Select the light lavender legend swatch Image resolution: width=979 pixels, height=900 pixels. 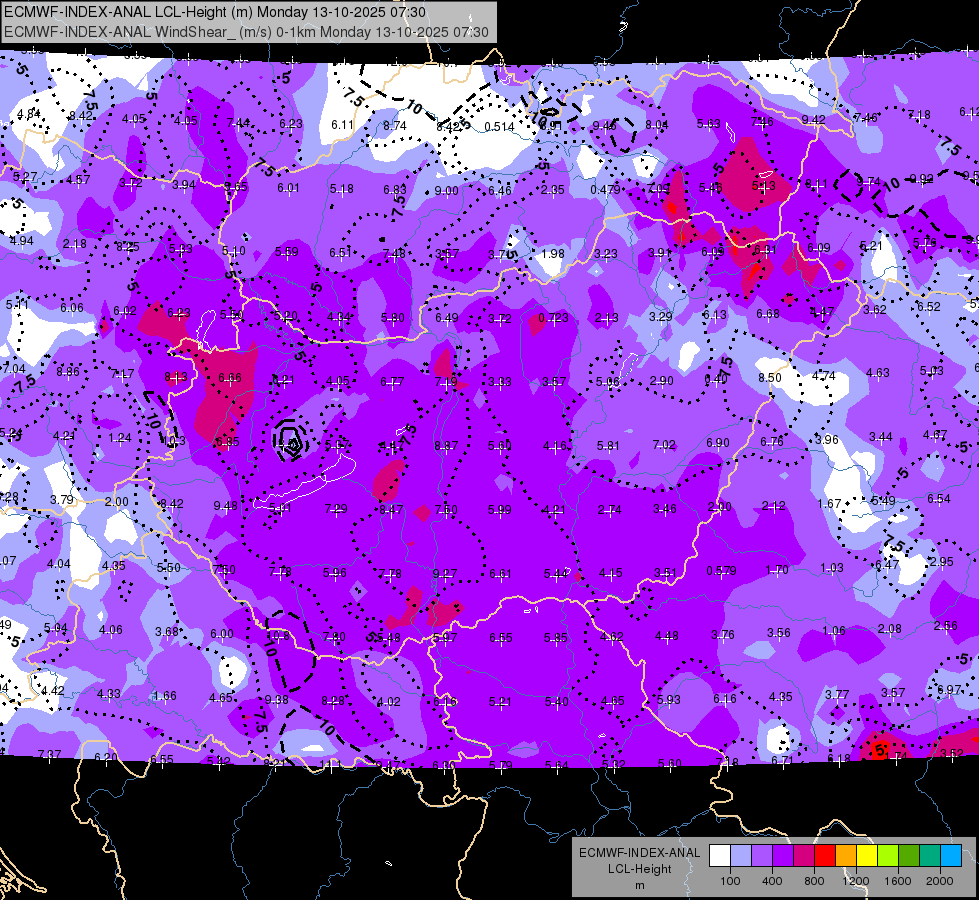[x=740, y=856]
